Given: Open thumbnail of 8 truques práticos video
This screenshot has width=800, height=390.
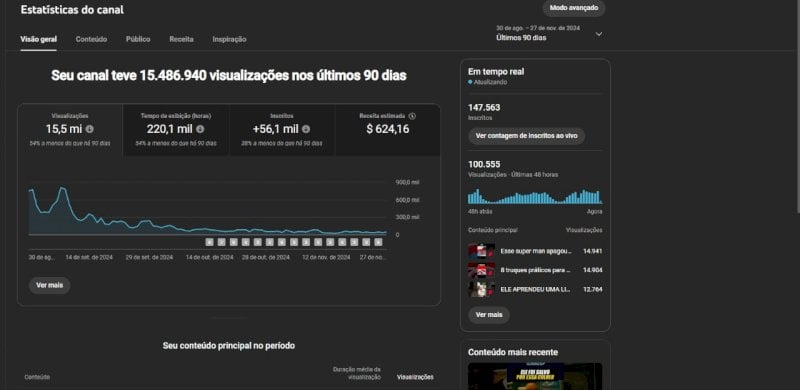Looking at the screenshot, I should click(481, 270).
